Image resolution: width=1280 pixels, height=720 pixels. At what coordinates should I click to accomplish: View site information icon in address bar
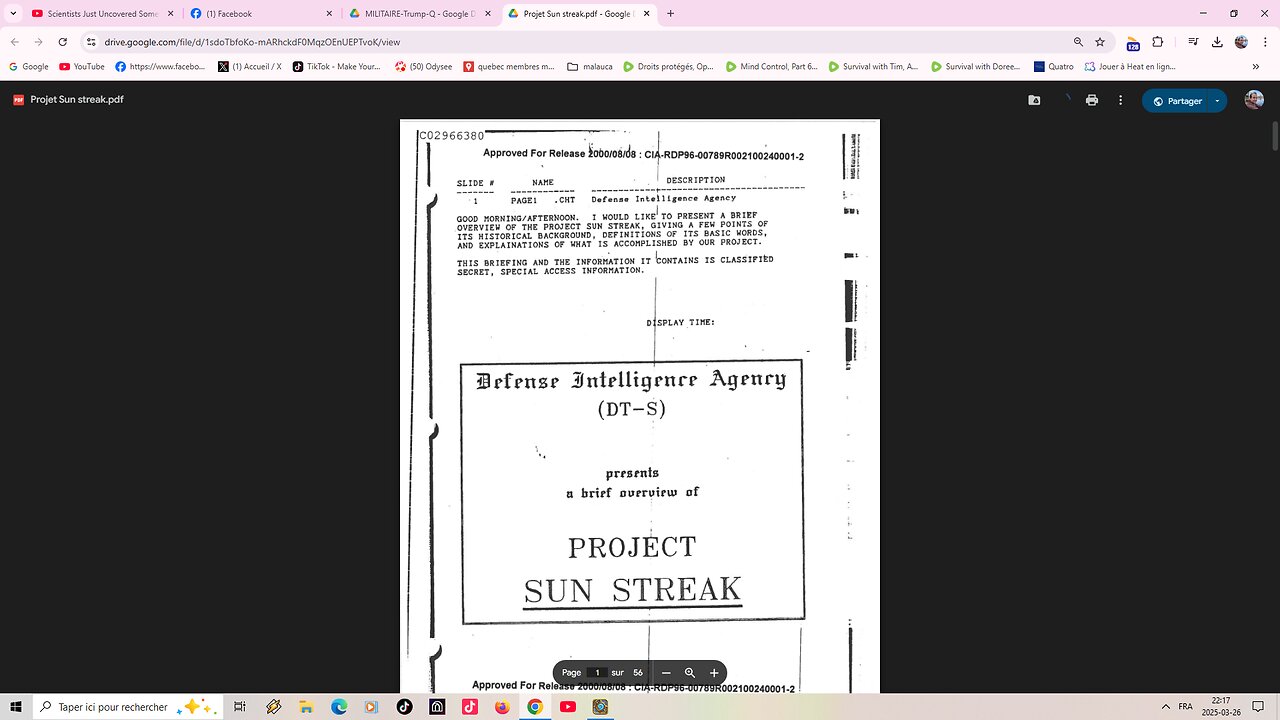91,42
